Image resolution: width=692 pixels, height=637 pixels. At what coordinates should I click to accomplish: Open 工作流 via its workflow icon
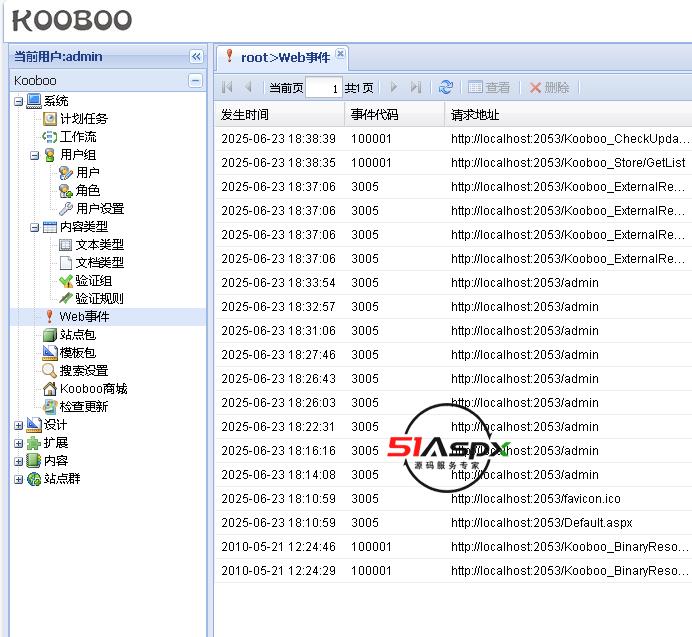pos(50,137)
